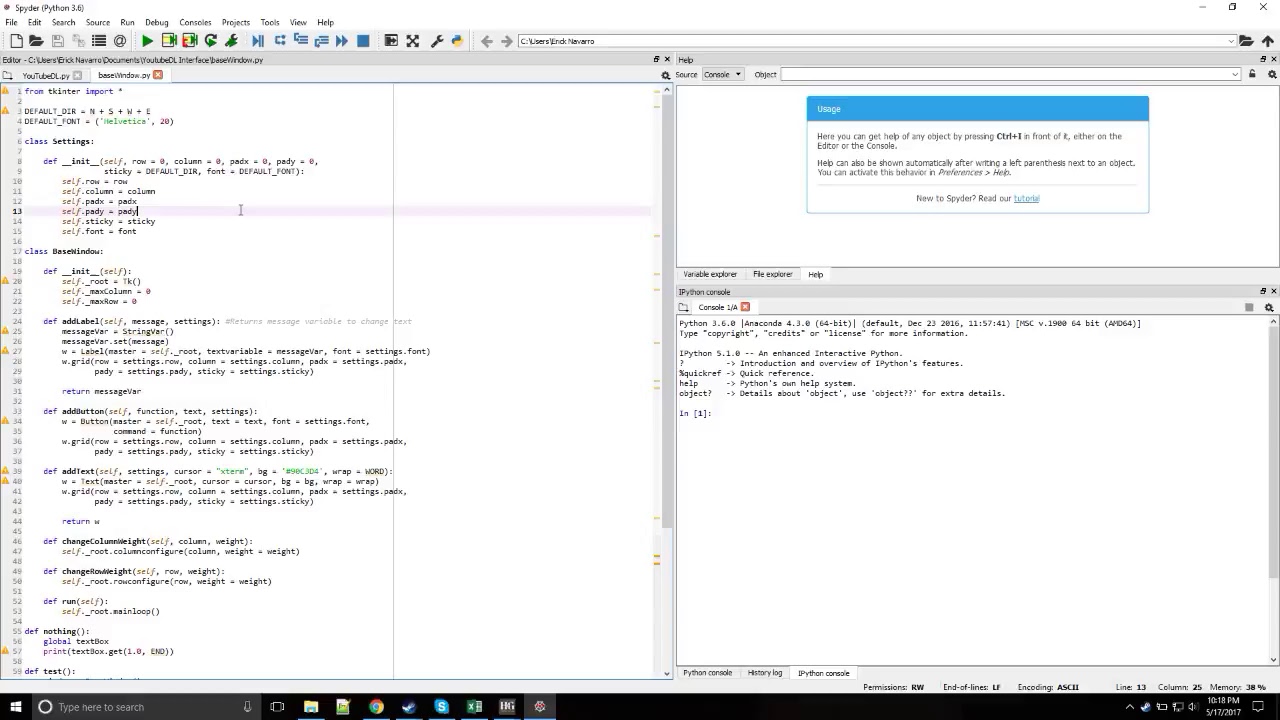Open the Consoles menu
1280x720 pixels.
point(195,22)
